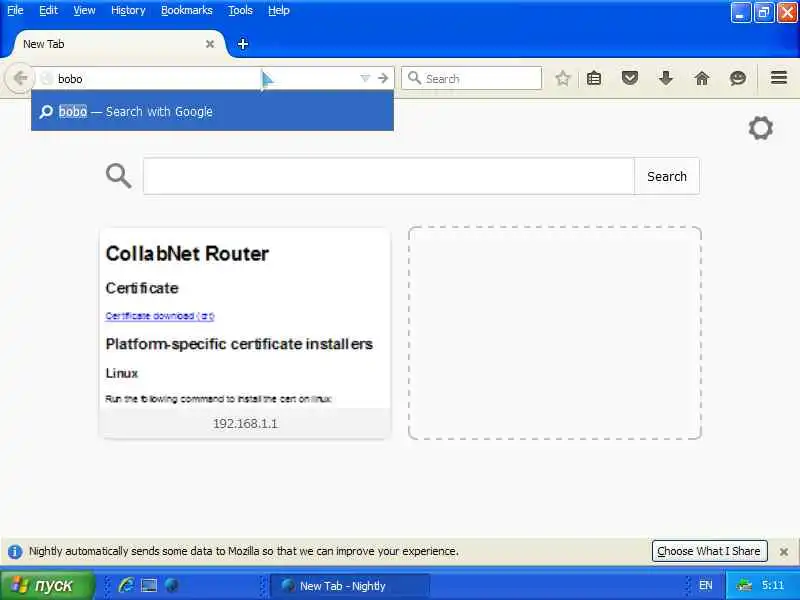Image resolution: width=800 pixels, height=600 pixels.
Task: Click the new tab page search field
Action: point(389,176)
